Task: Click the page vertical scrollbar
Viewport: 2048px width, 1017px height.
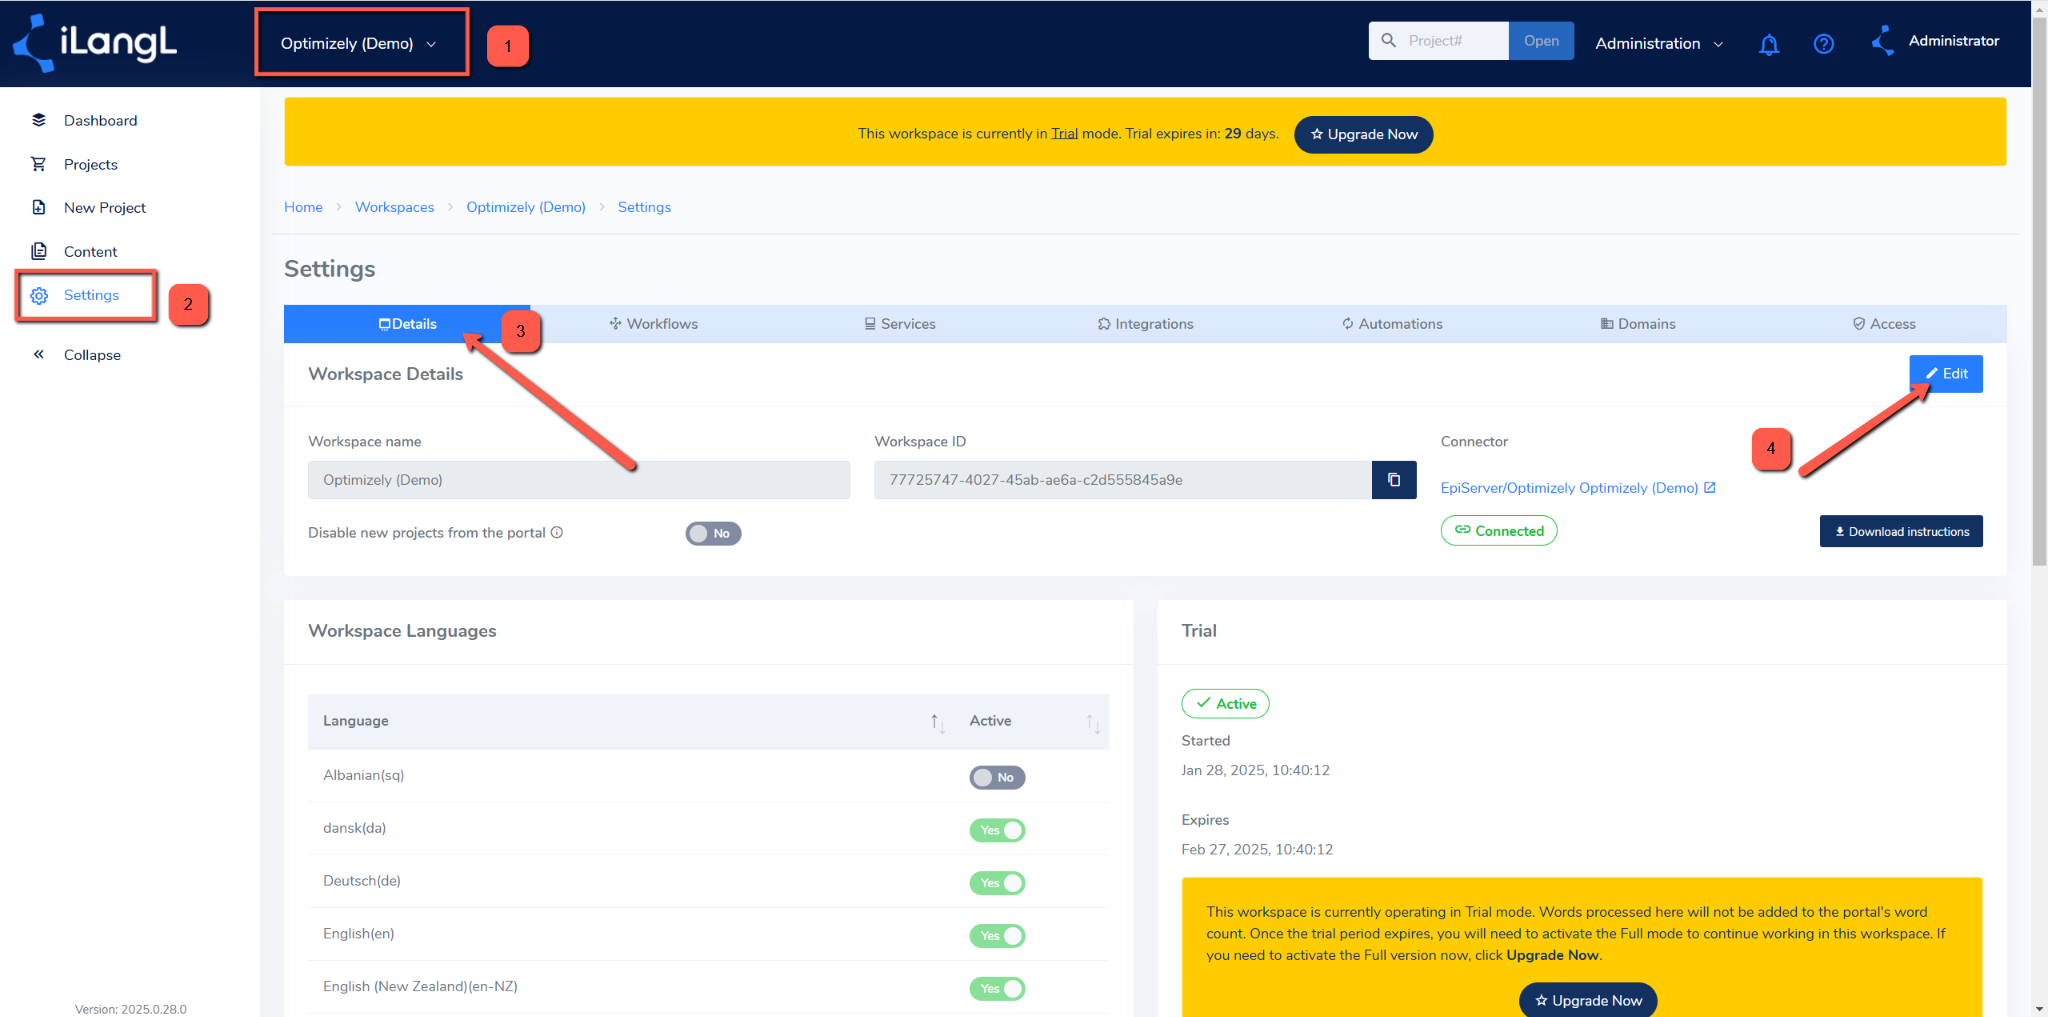Action: point(2039,290)
